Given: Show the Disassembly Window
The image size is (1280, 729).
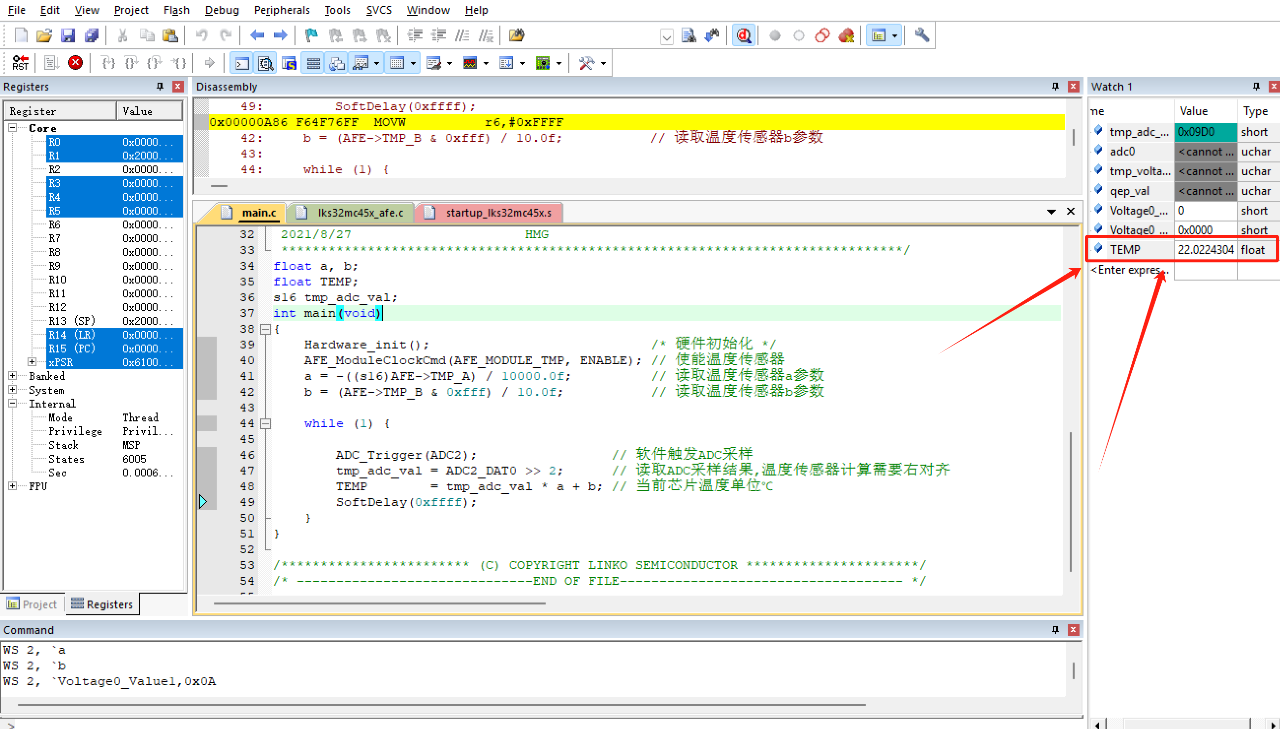Looking at the screenshot, I should tap(266, 62).
